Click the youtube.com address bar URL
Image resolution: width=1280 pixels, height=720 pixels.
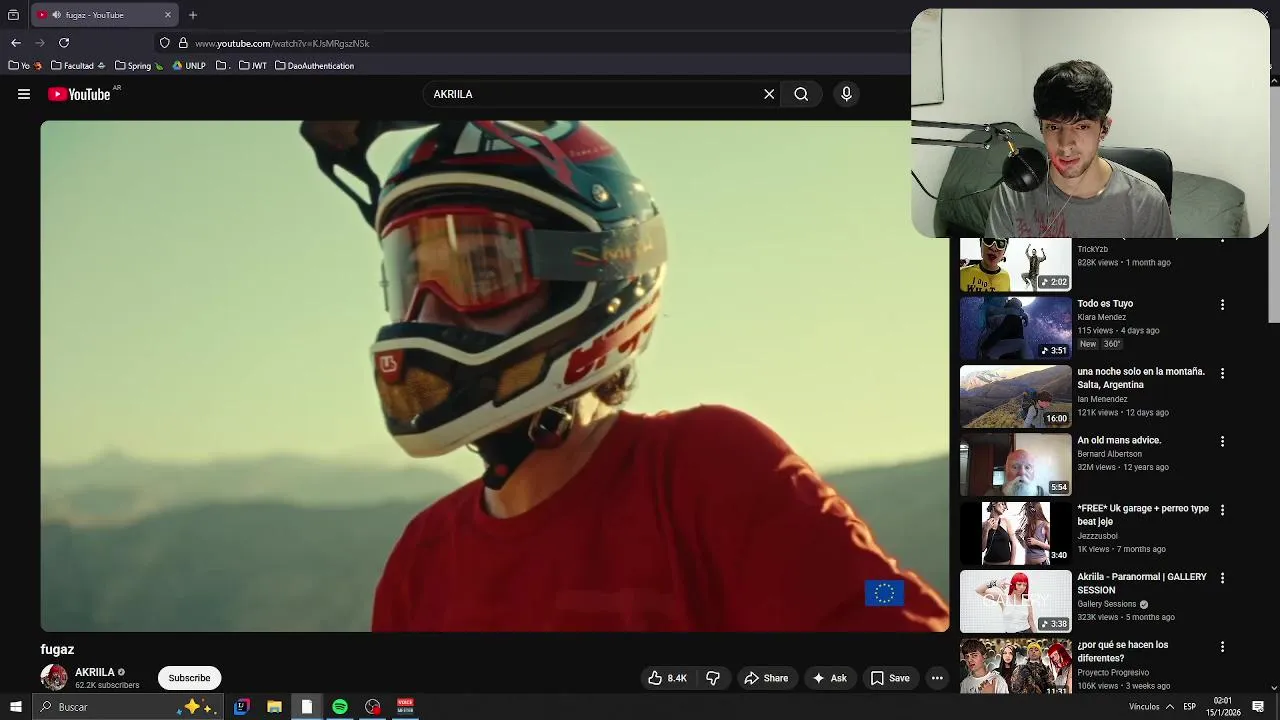(282, 44)
